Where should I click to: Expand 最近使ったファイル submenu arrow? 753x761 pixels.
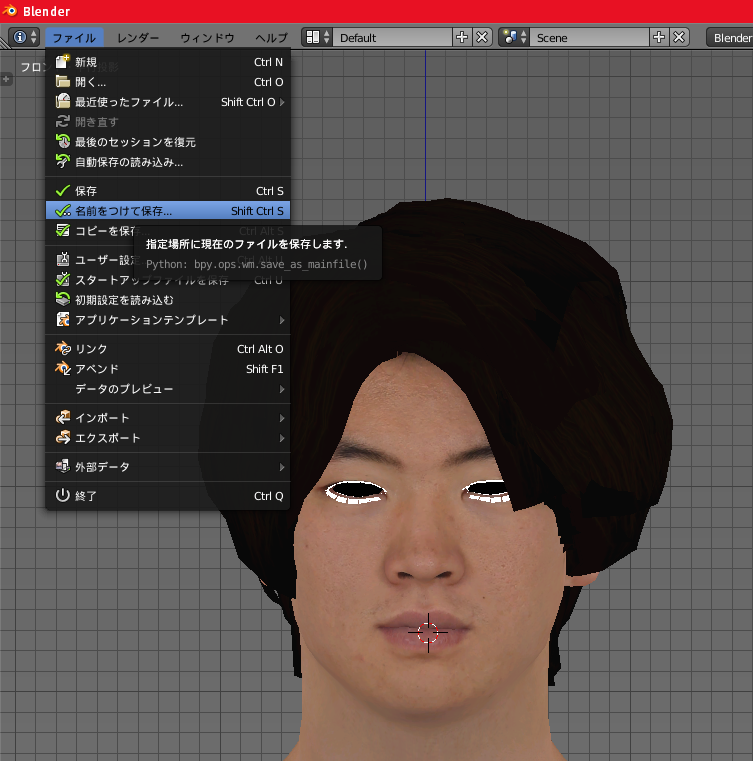(x=282, y=102)
